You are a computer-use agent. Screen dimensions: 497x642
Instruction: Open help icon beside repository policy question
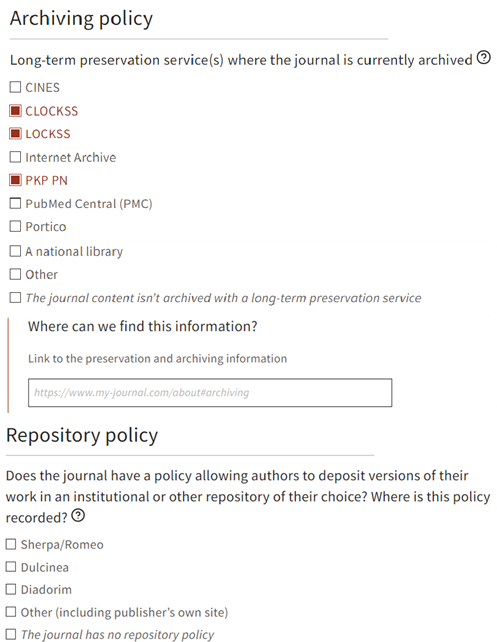[x=78, y=515]
